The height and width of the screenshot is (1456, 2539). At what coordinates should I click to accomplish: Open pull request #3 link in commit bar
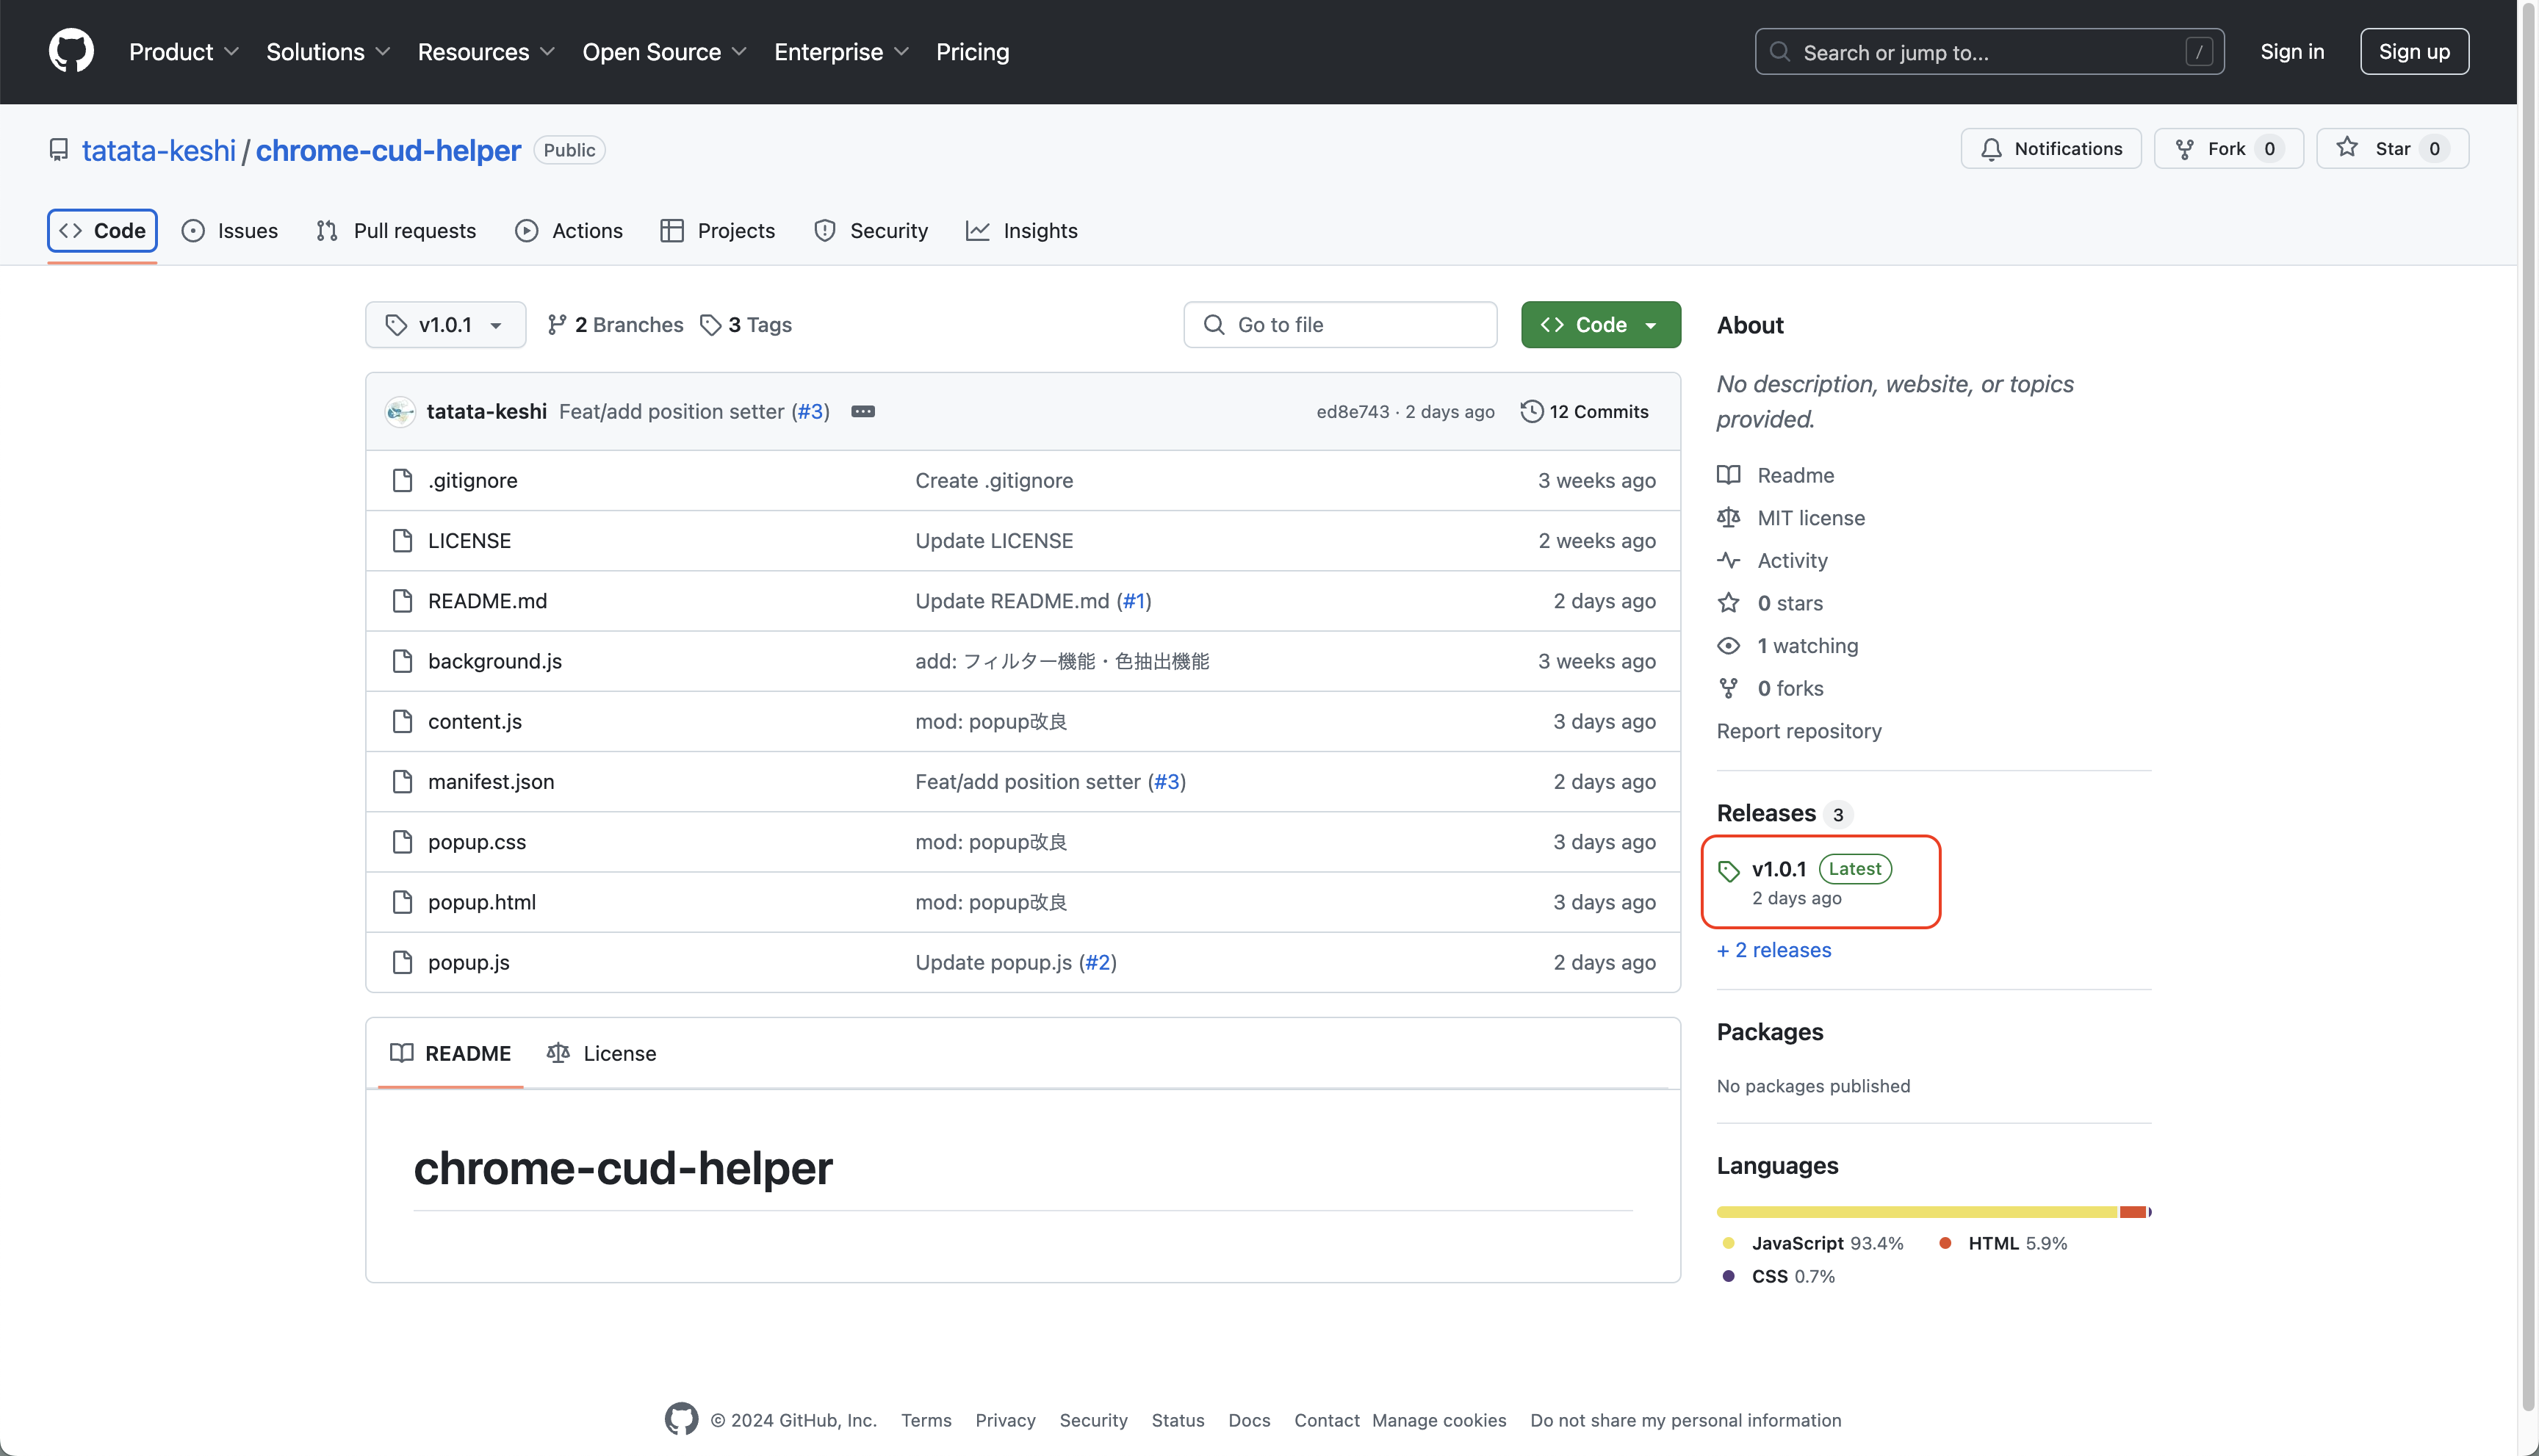(x=810, y=411)
